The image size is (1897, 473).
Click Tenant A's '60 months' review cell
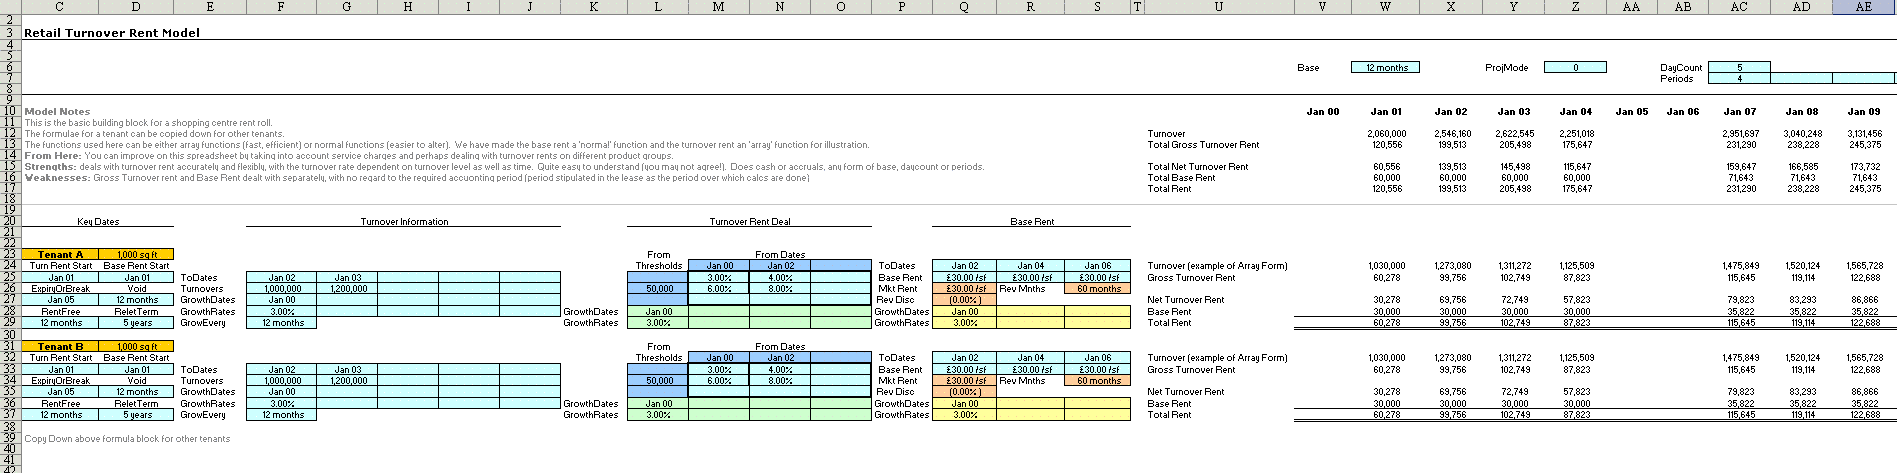[1098, 288]
